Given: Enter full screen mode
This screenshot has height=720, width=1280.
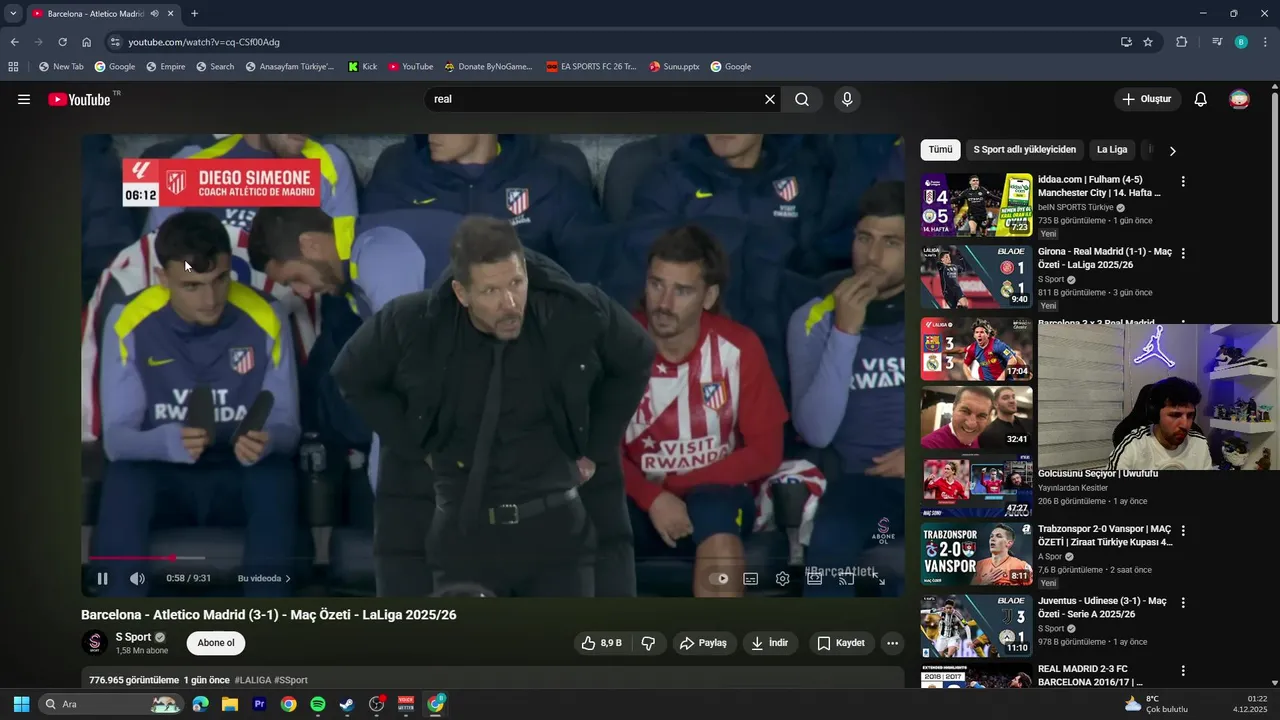Looking at the screenshot, I should [878, 578].
